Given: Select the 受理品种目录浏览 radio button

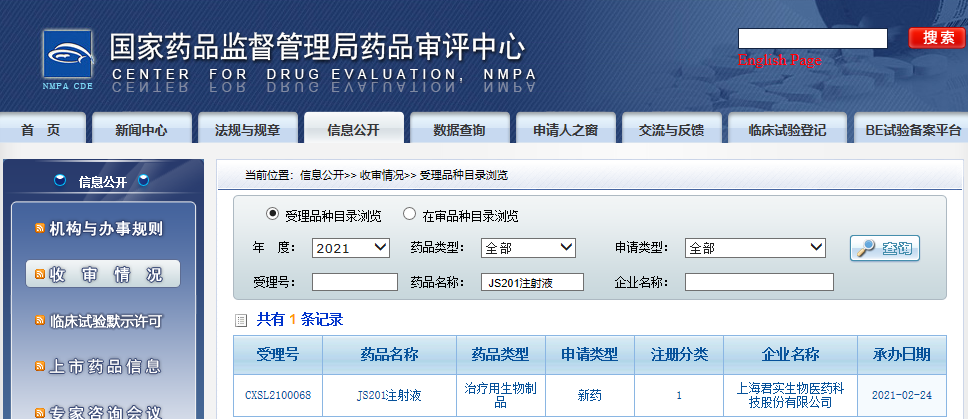Looking at the screenshot, I should 272,214.
